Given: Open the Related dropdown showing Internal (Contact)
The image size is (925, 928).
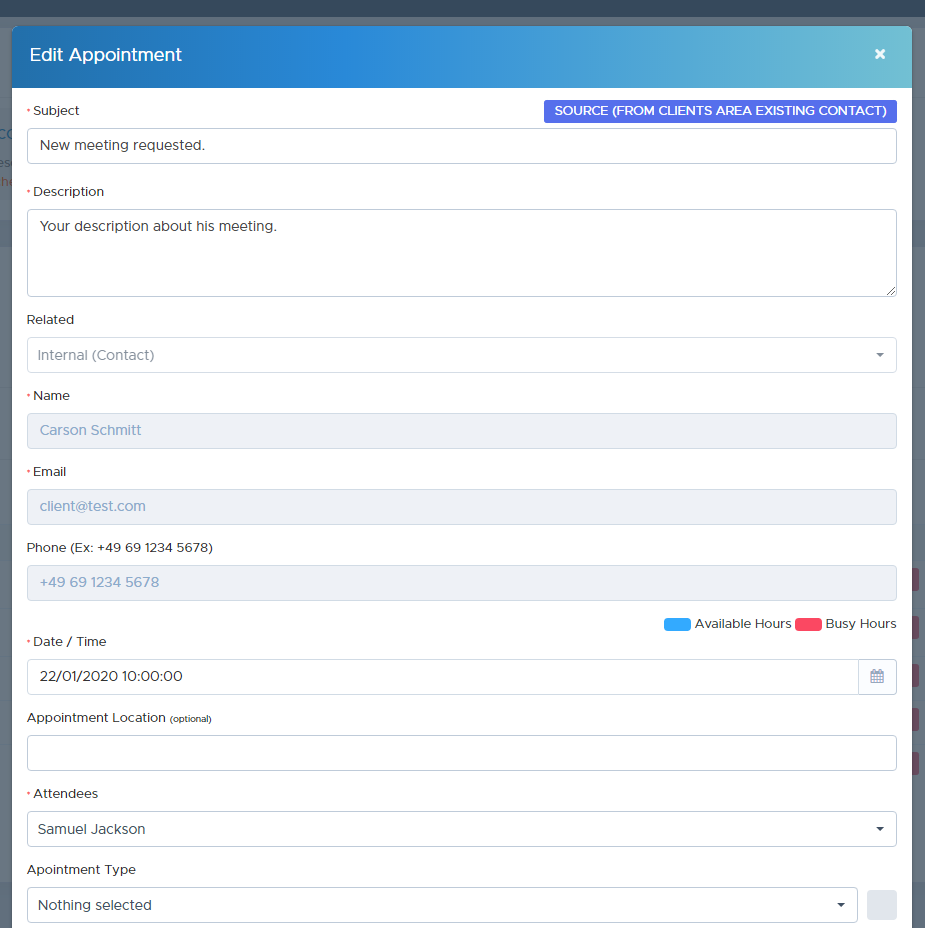Looking at the screenshot, I should (461, 355).
